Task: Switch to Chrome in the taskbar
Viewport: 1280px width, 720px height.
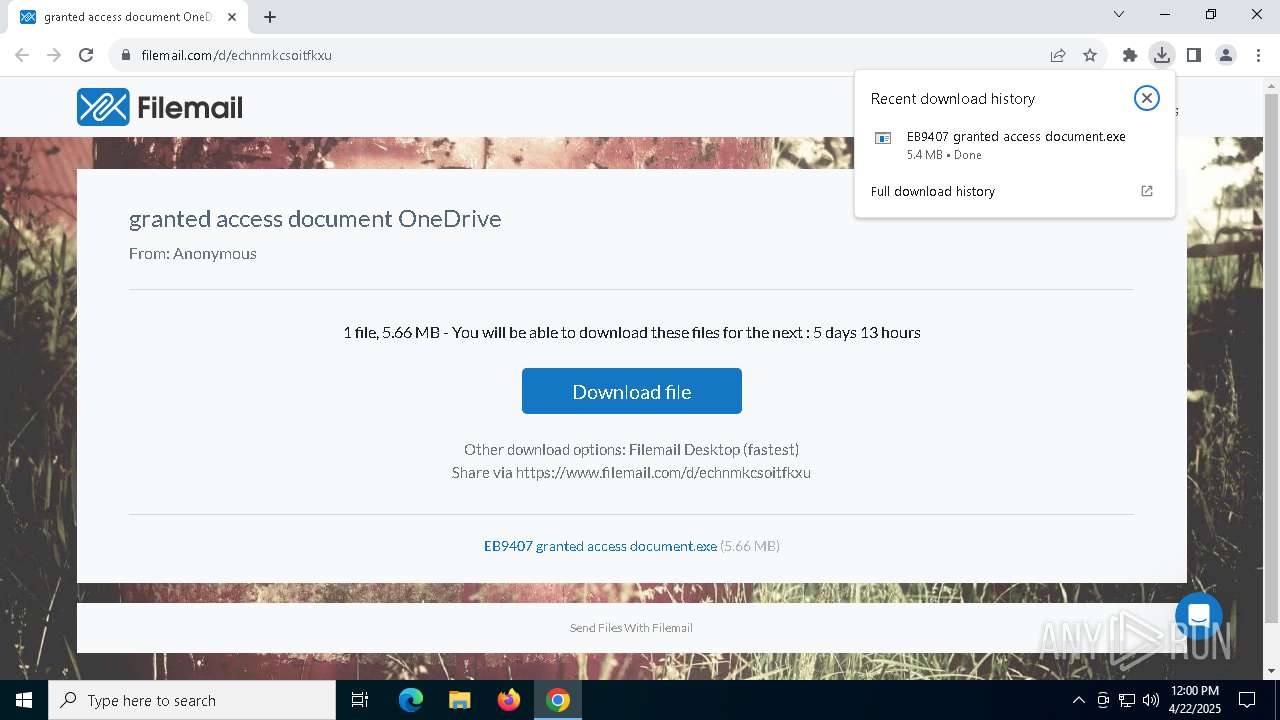Action: tap(558, 700)
